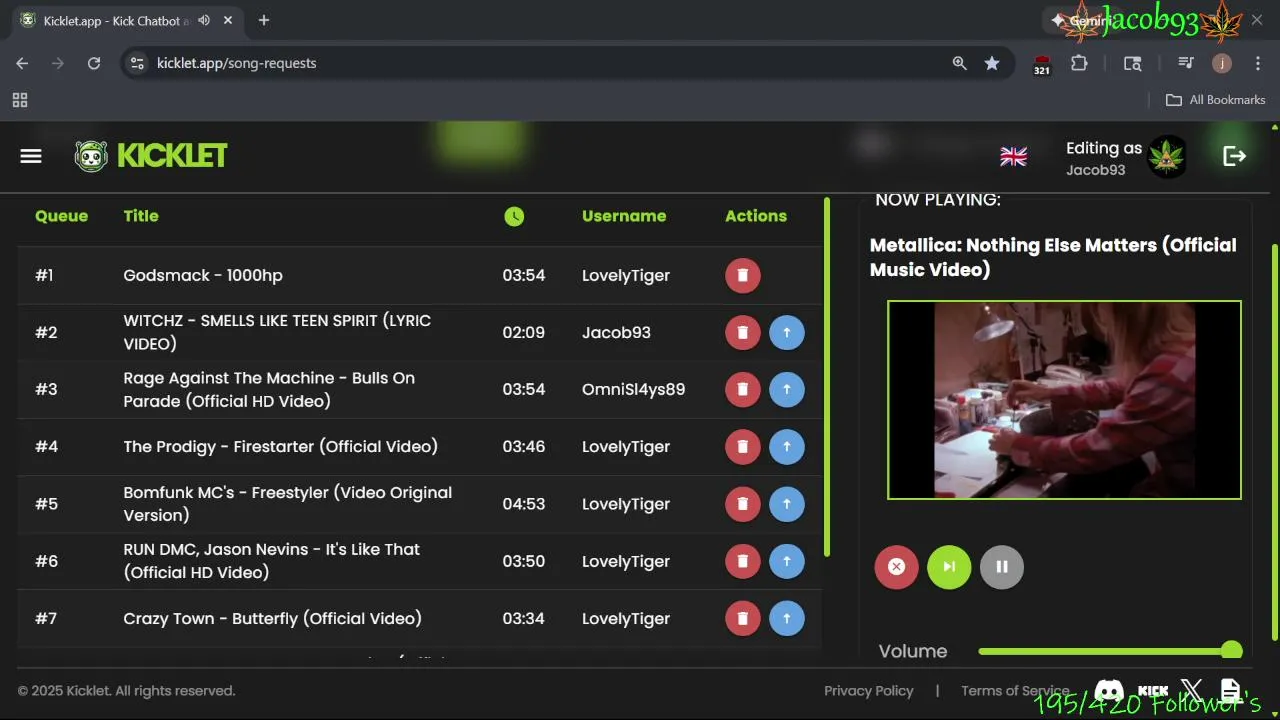Click the now playing Metallica title
The width and height of the screenshot is (1280, 720).
[1053, 257]
